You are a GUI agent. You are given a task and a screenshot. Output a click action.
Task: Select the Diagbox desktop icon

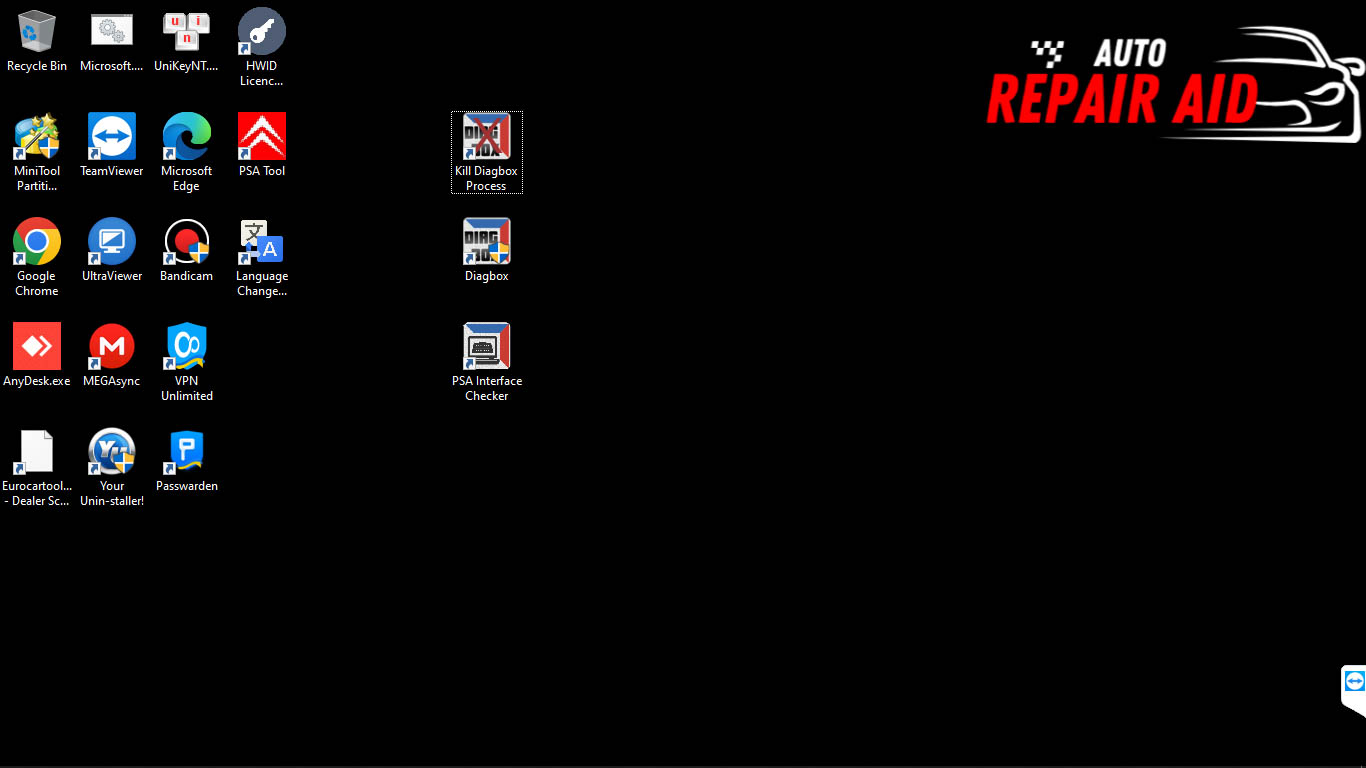click(x=487, y=241)
